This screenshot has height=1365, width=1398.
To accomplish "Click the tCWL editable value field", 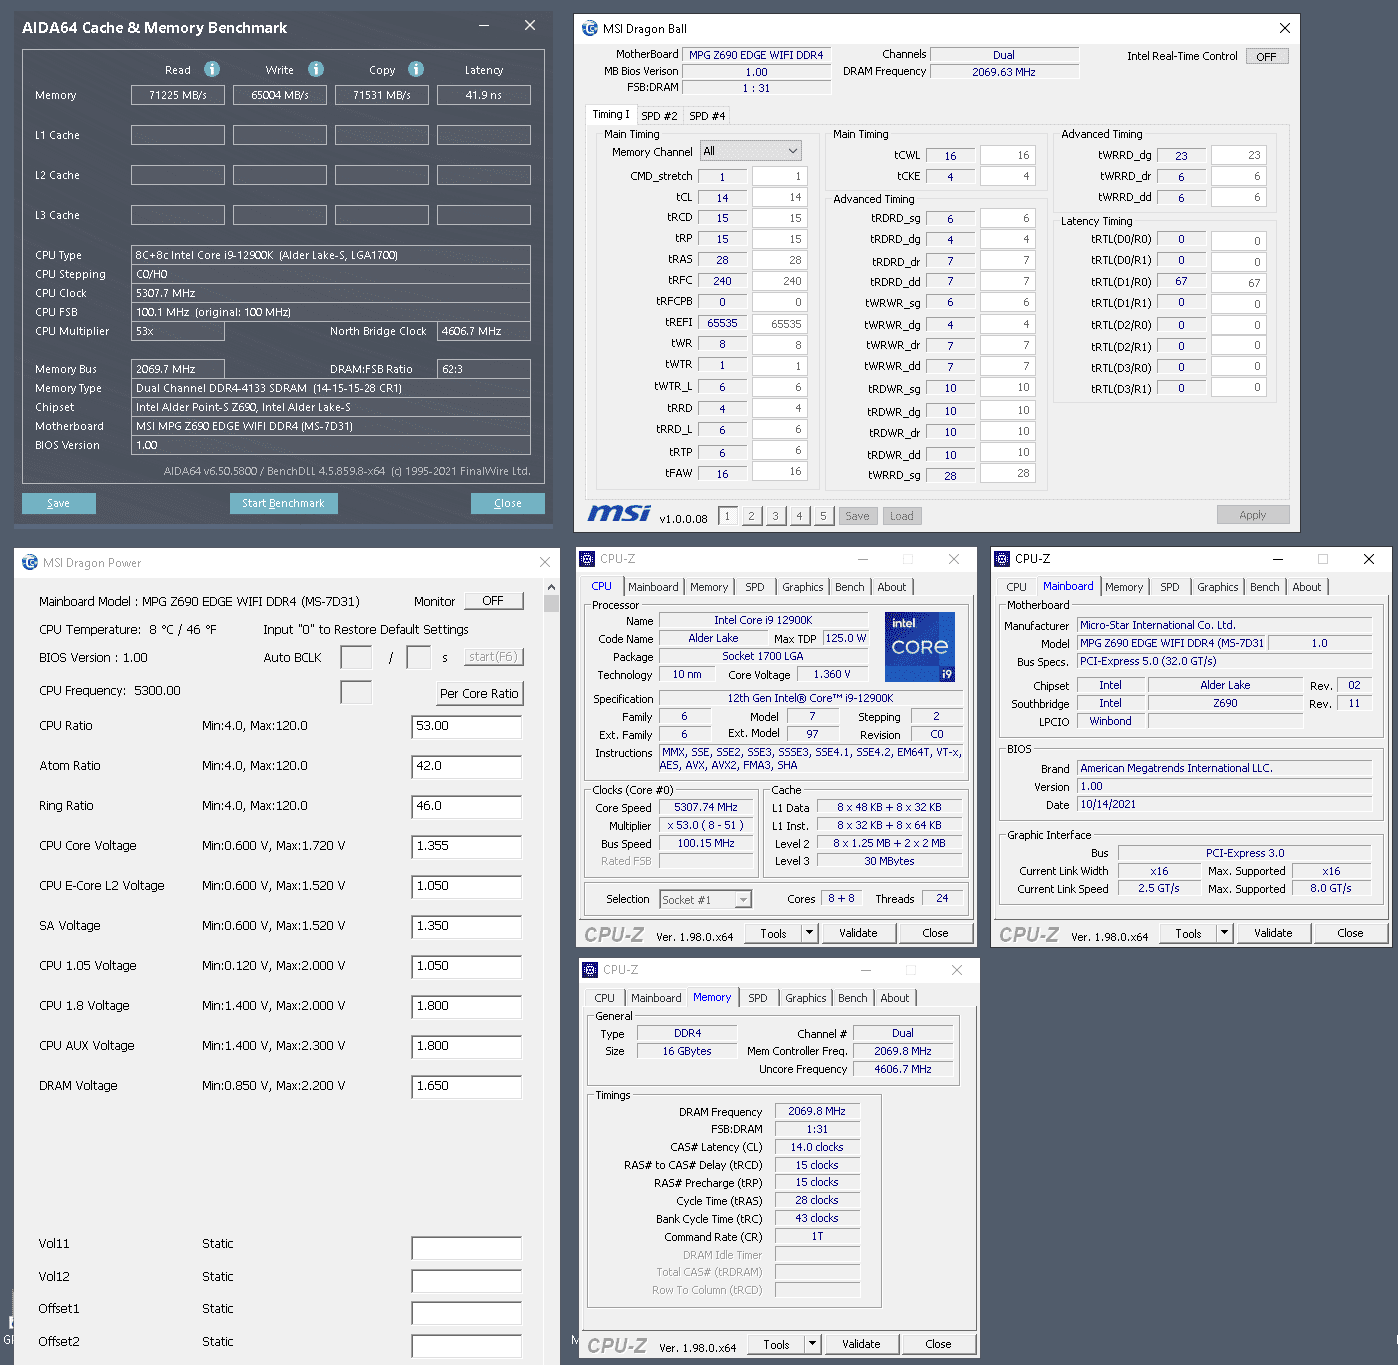I will (x=1006, y=155).
